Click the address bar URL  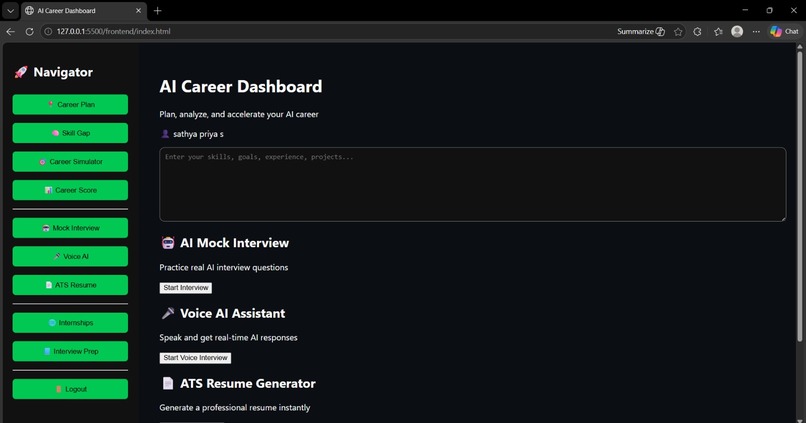(x=114, y=31)
